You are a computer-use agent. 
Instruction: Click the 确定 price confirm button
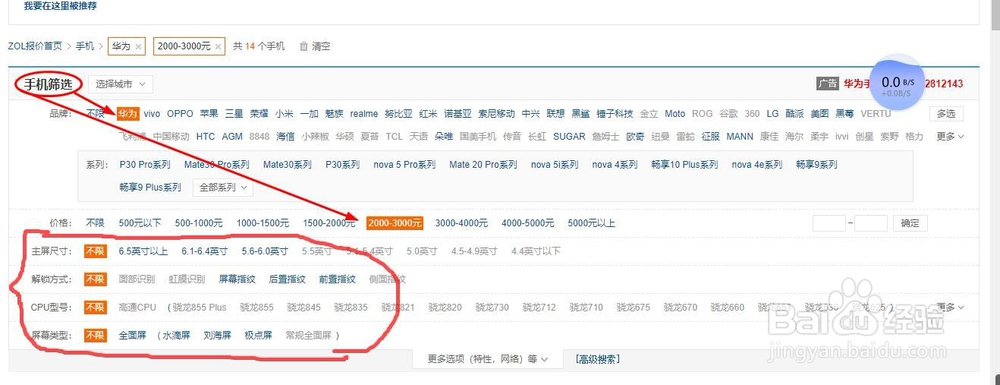point(910,223)
